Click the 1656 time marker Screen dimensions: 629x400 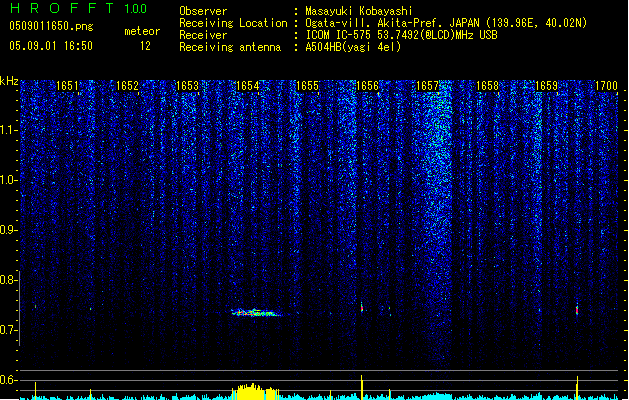tap(367, 85)
